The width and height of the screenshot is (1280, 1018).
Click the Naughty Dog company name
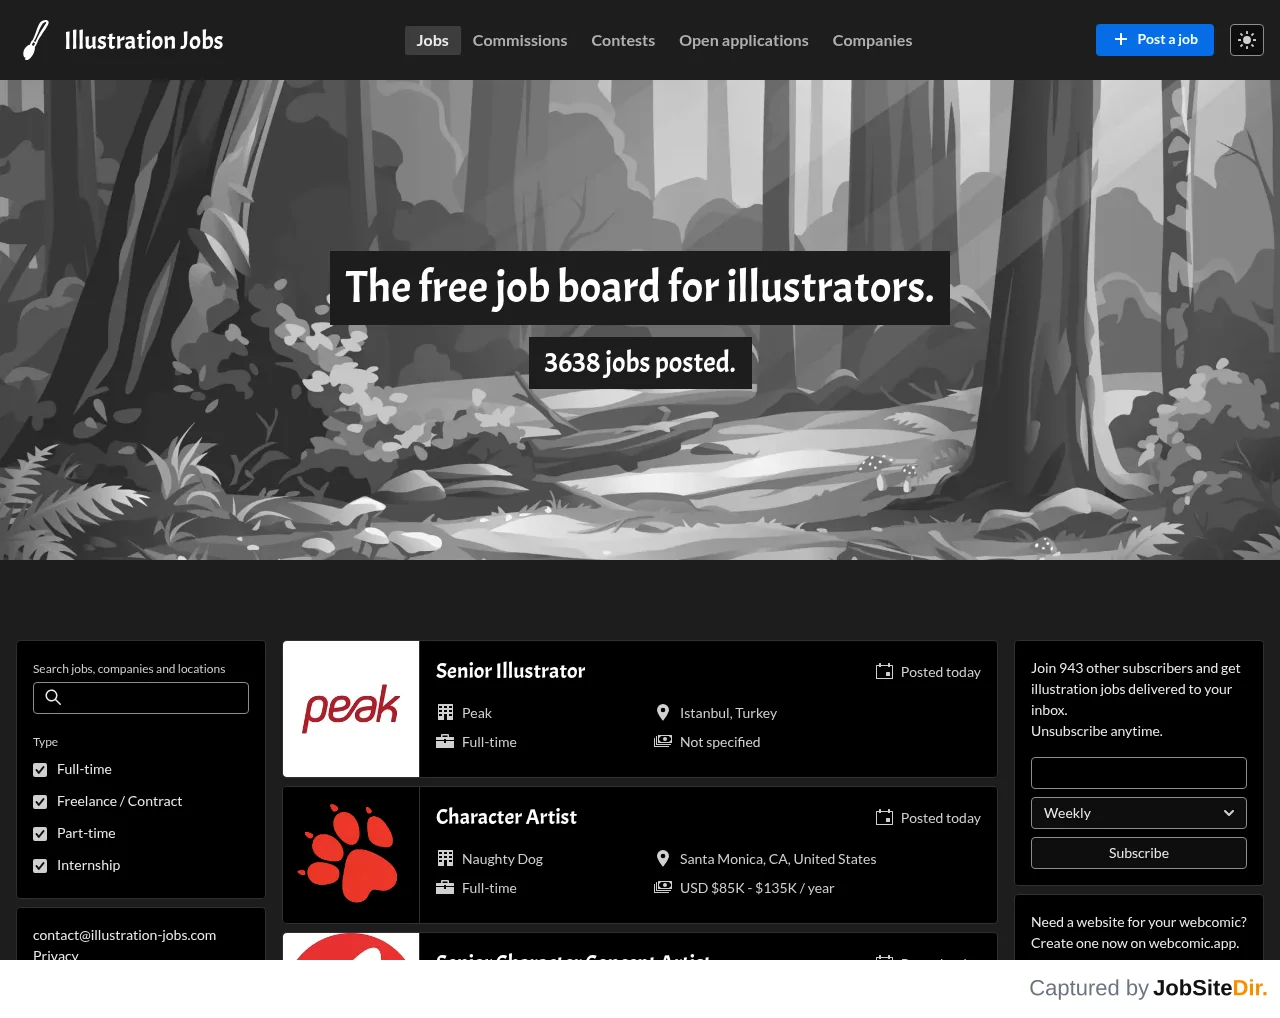[502, 859]
